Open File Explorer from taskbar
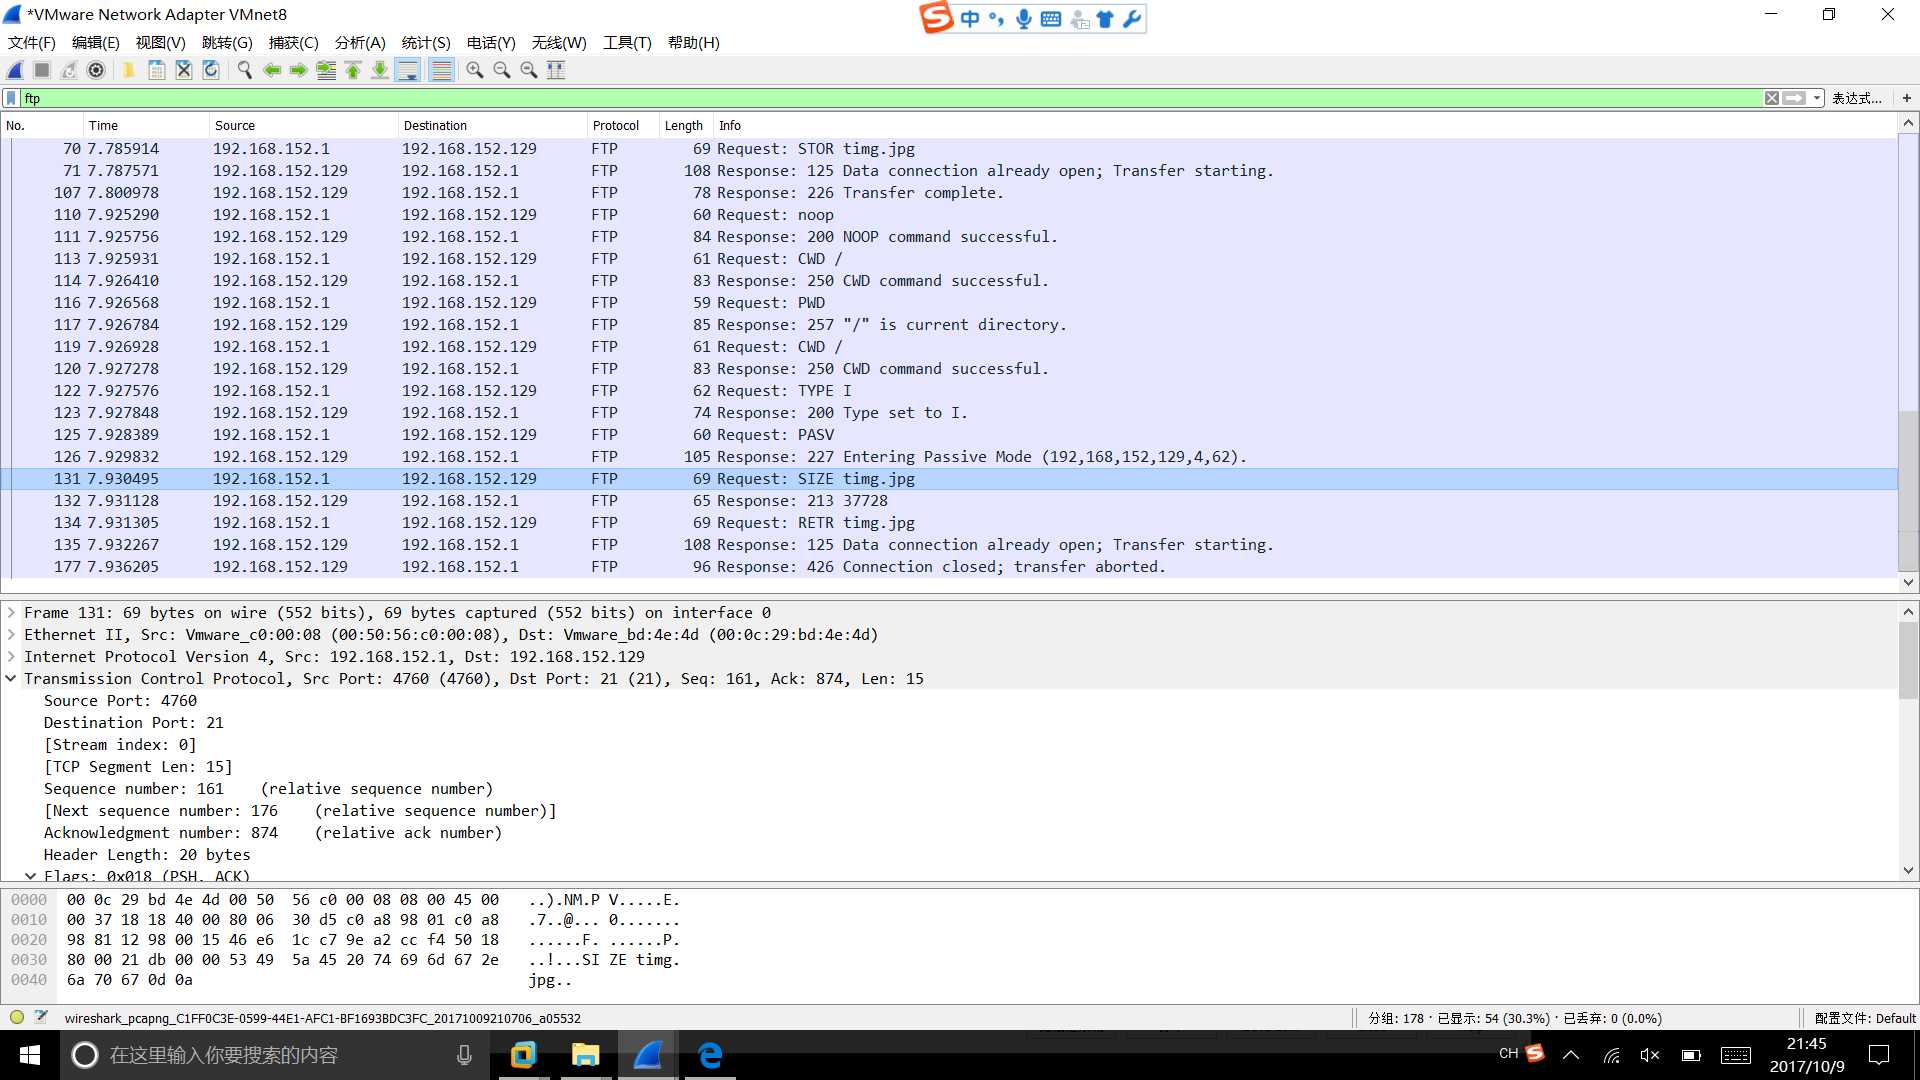Image resolution: width=1920 pixels, height=1080 pixels. [x=585, y=1055]
